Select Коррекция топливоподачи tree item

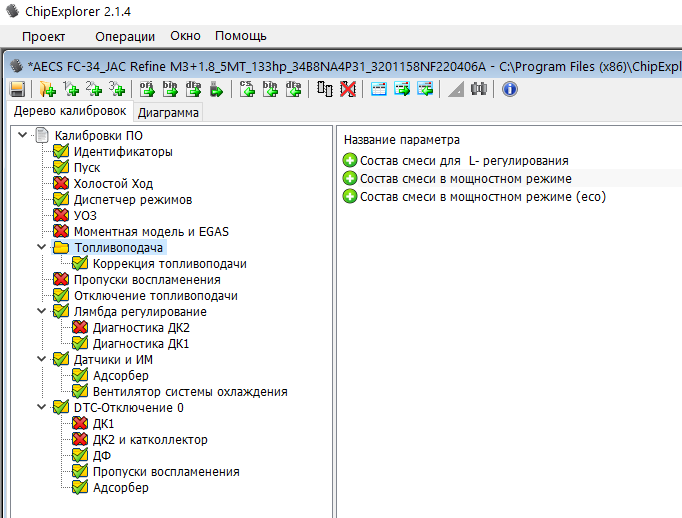click(x=169, y=264)
